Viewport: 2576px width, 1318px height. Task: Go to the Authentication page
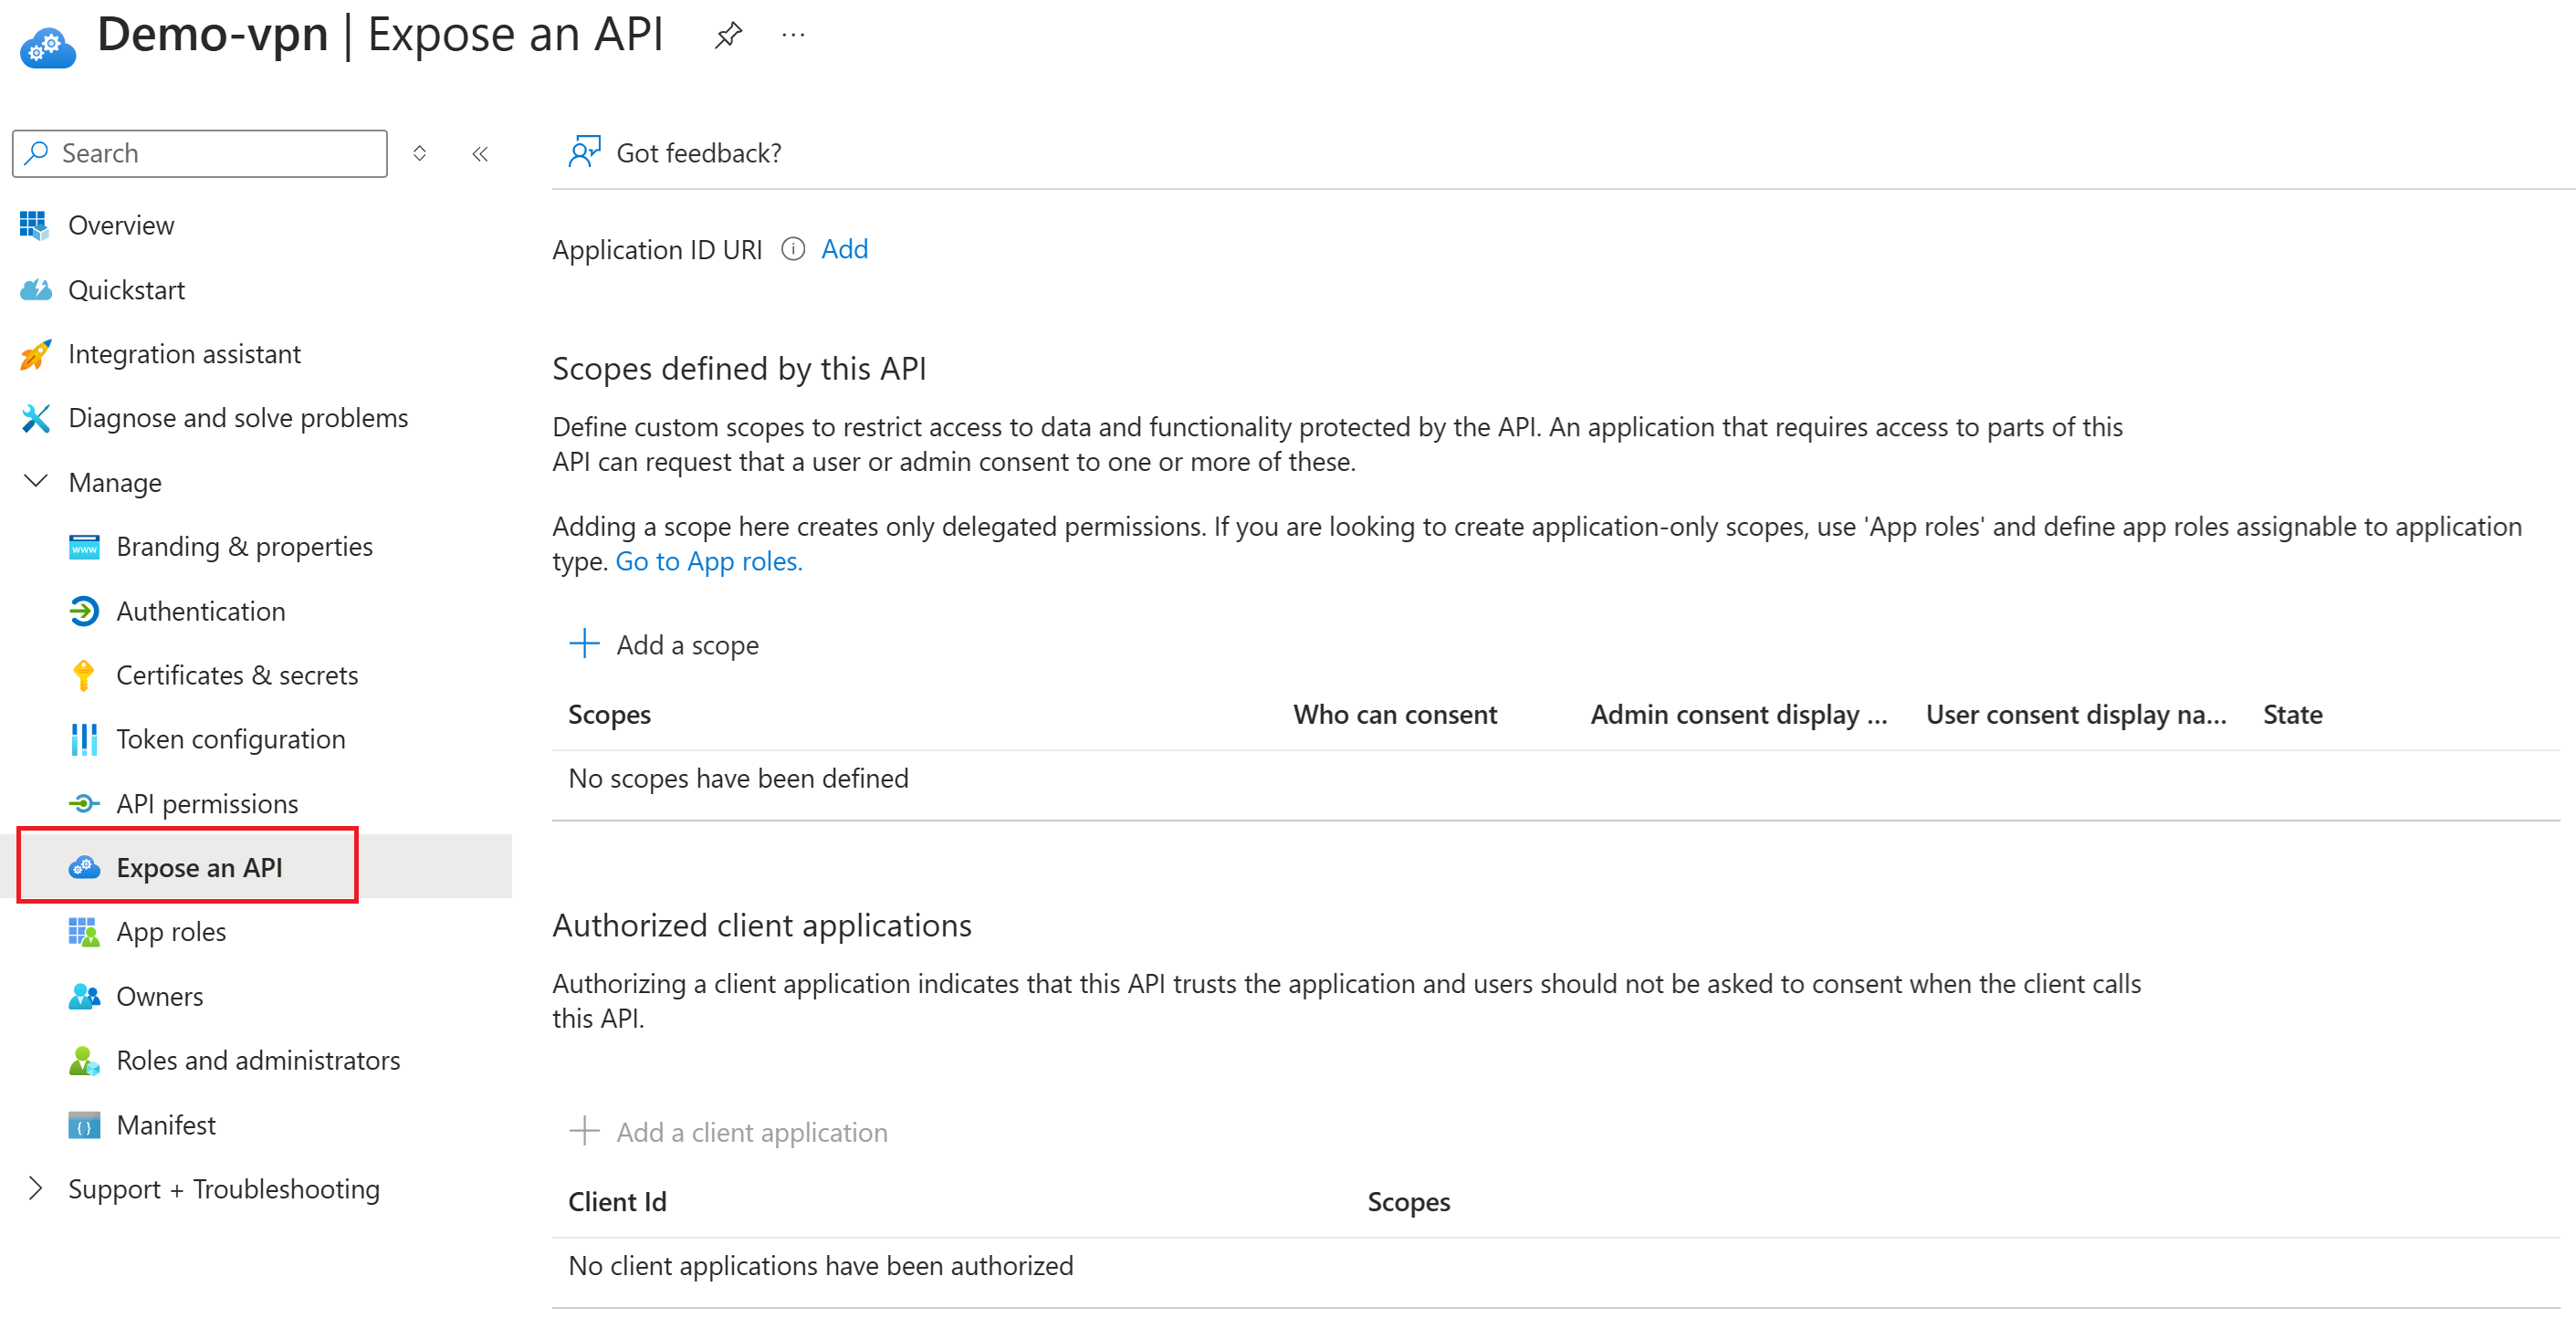[200, 611]
